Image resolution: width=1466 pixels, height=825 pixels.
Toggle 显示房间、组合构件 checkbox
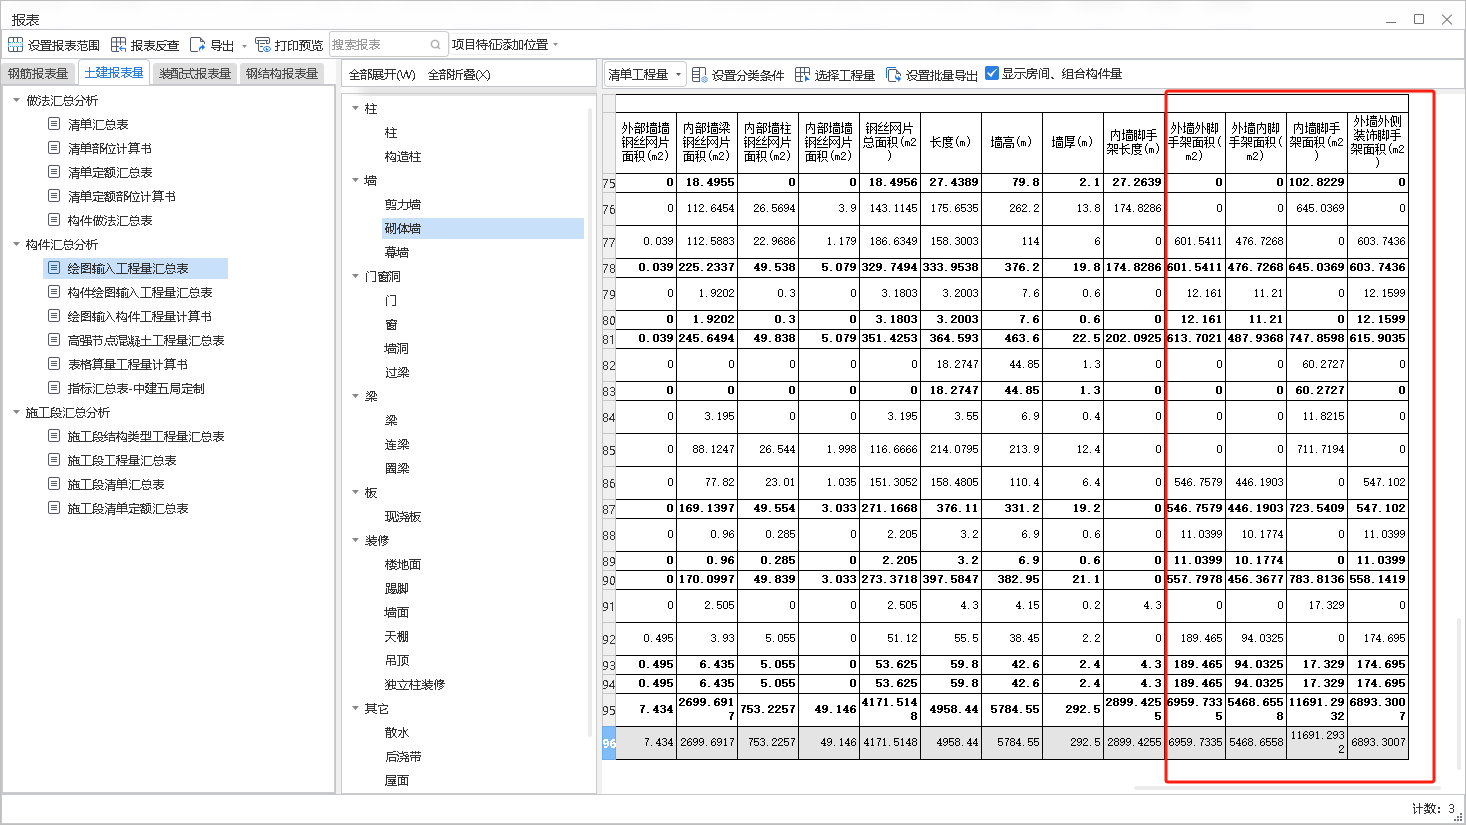[992, 73]
